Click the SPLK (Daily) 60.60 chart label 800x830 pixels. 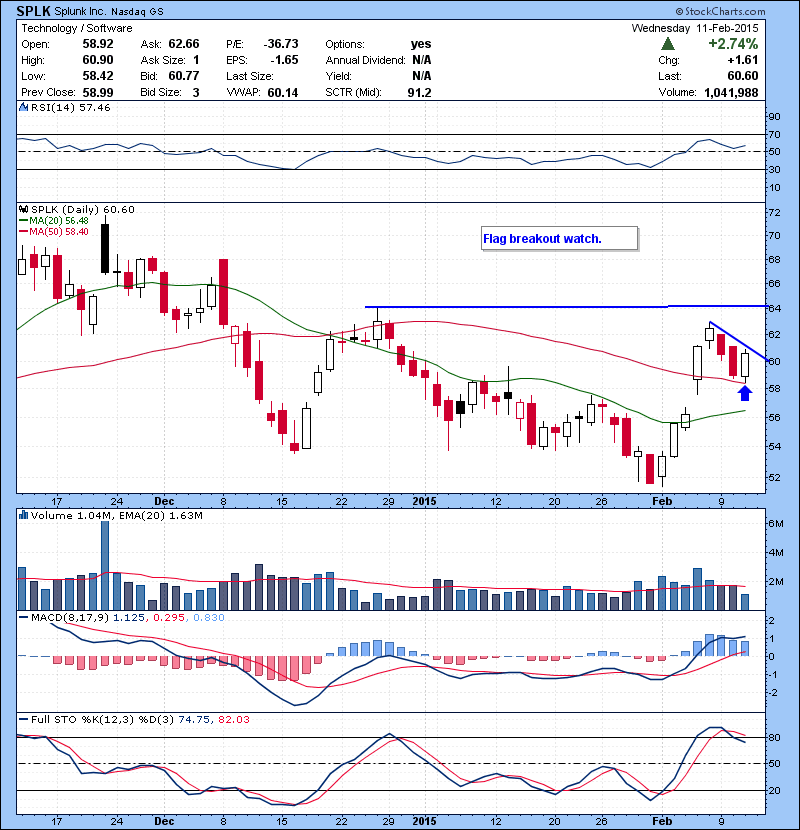(x=83, y=210)
